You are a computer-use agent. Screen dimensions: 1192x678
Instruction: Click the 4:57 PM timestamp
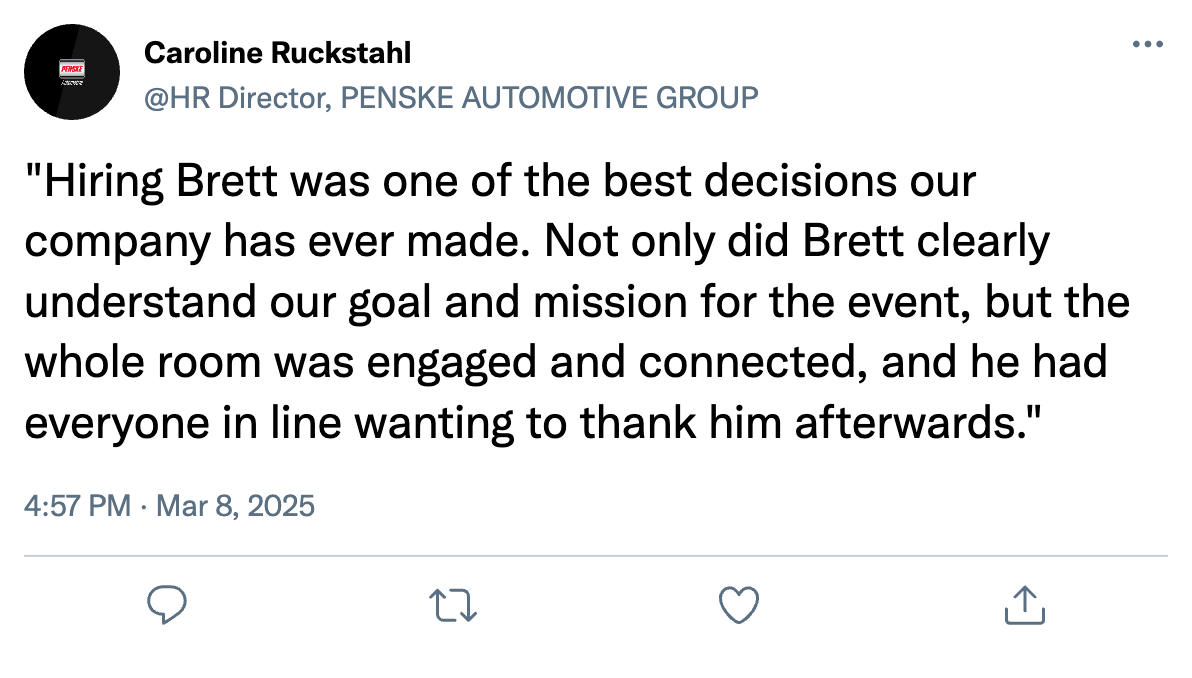76,506
